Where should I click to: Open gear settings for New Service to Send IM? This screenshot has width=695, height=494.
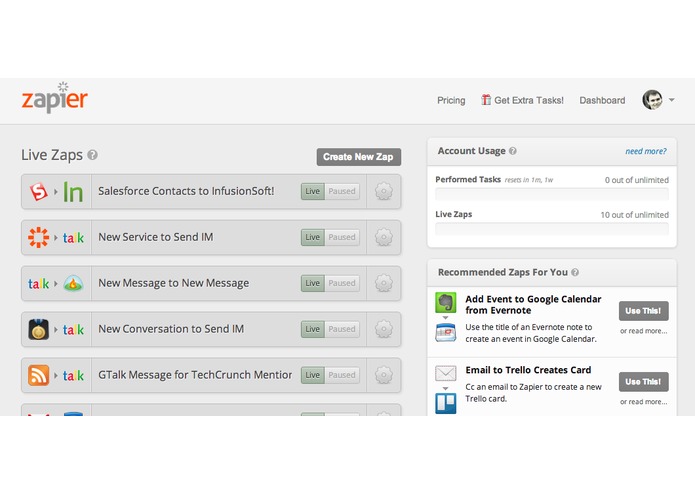(x=384, y=237)
